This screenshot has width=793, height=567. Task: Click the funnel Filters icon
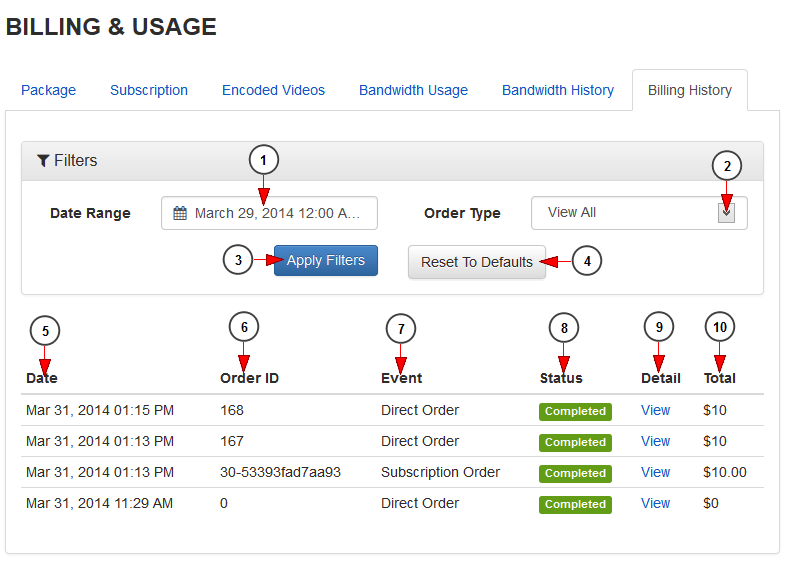[43, 160]
